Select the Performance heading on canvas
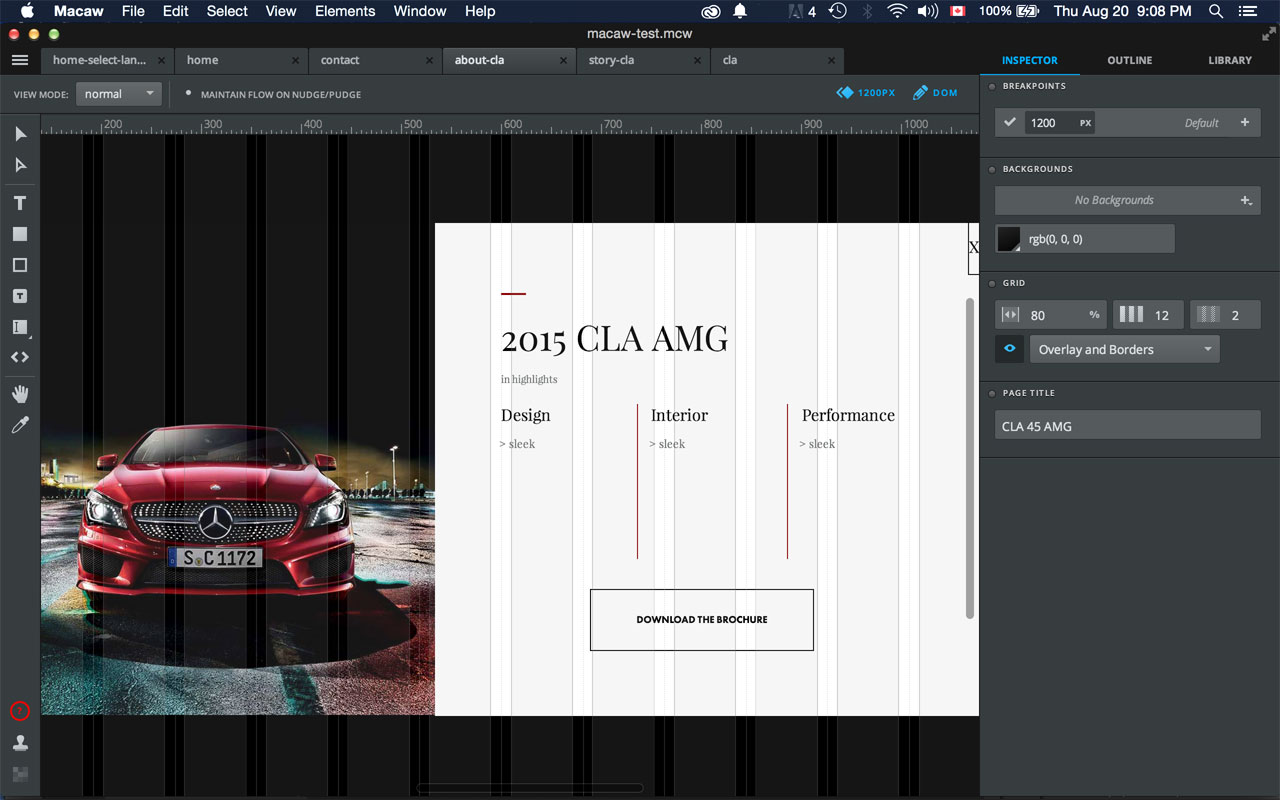This screenshot has width=1280, height=800. click(848, 415)
